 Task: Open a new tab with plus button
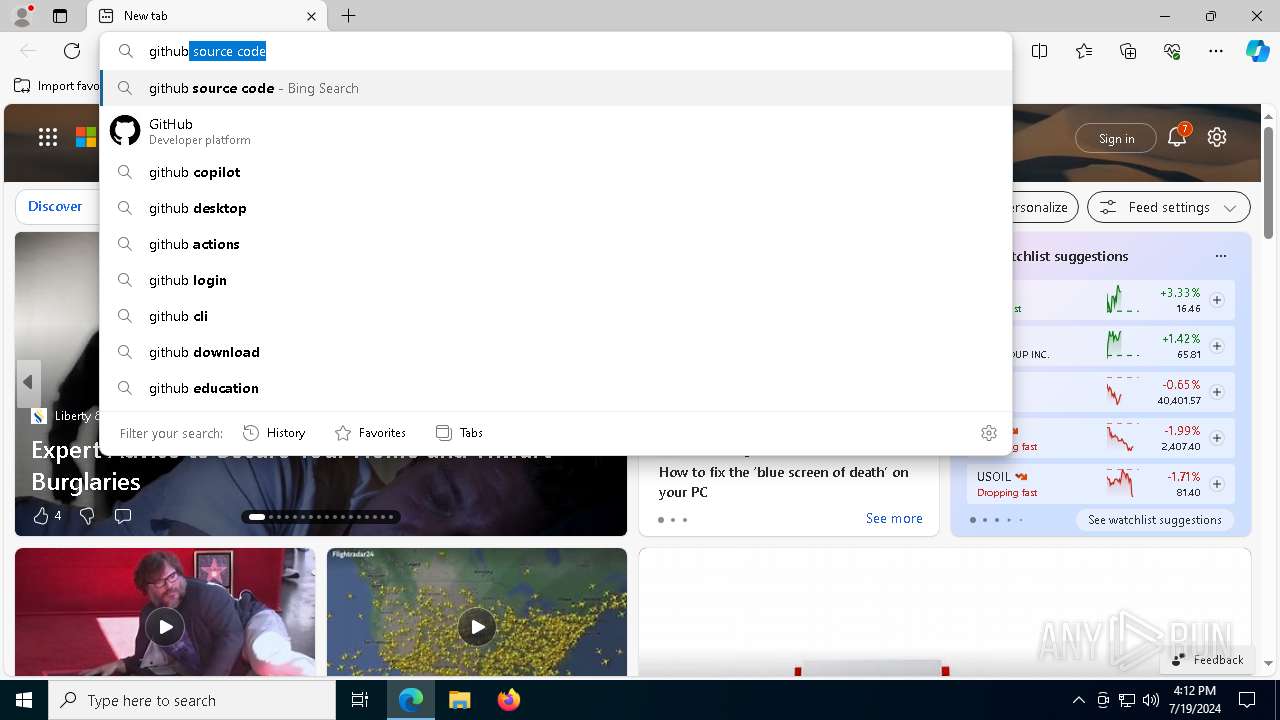348,16
